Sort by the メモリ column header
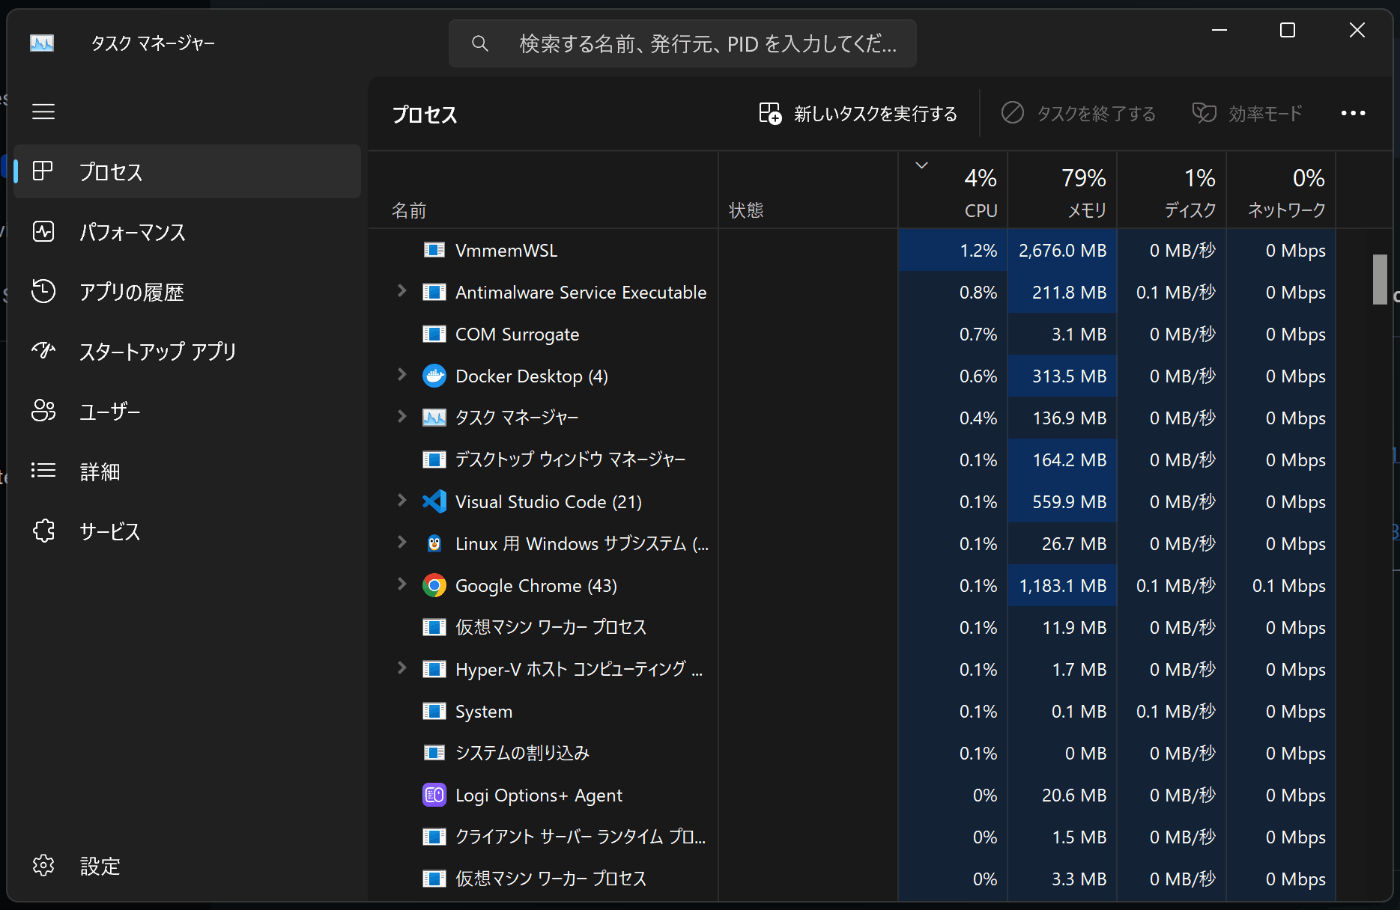1400x910 pixels. click(x=1062, y=191)
